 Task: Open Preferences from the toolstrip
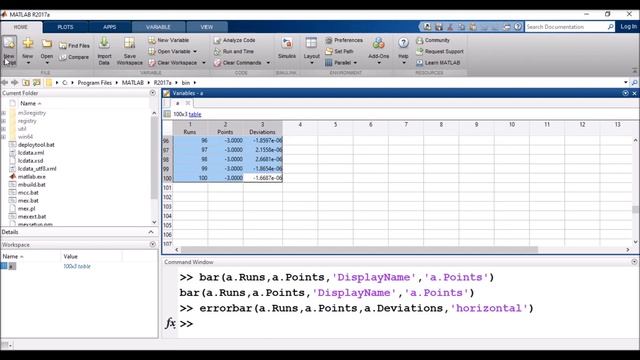click(x=344, y=40)
